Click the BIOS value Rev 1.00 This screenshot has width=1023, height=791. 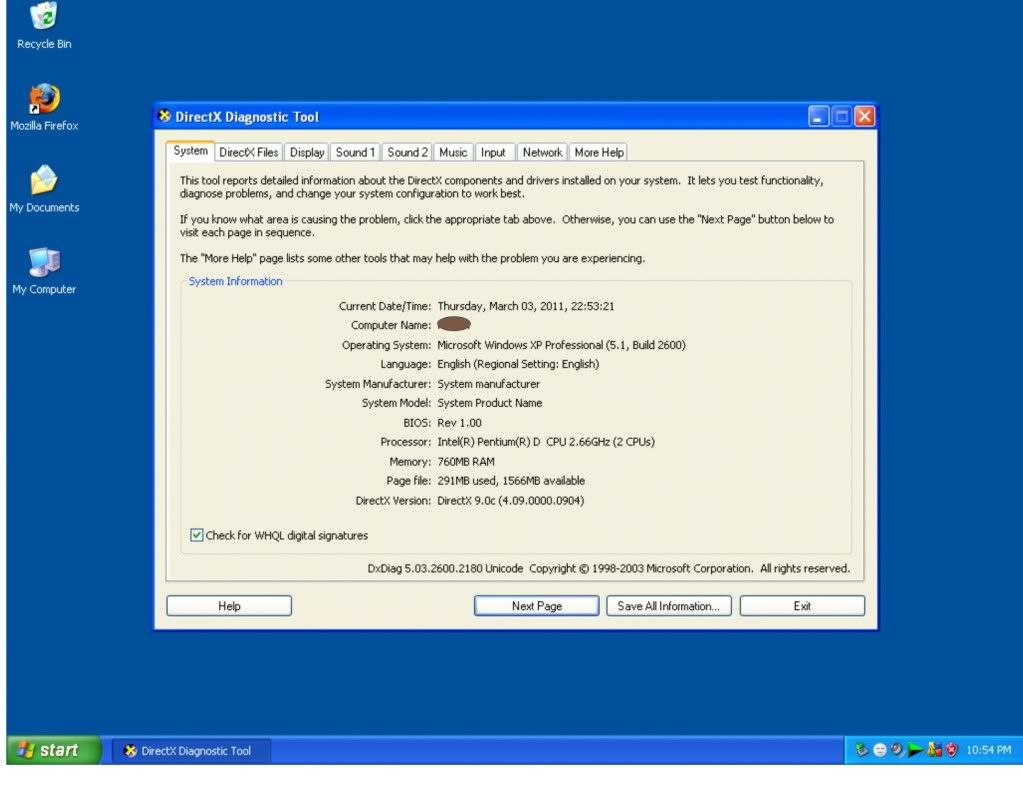point(459,423)
